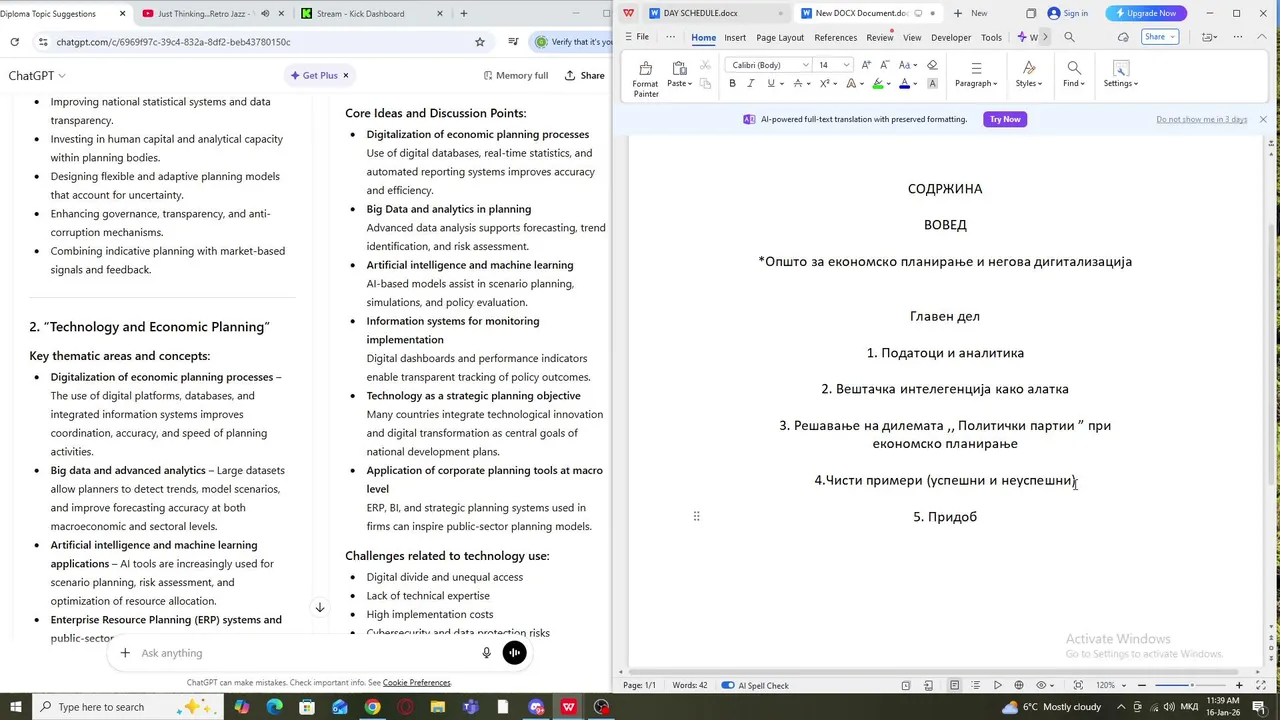Click the play slideshow icon in status bar
Viewport: 1280px width, 720px height.
point(997,685)
